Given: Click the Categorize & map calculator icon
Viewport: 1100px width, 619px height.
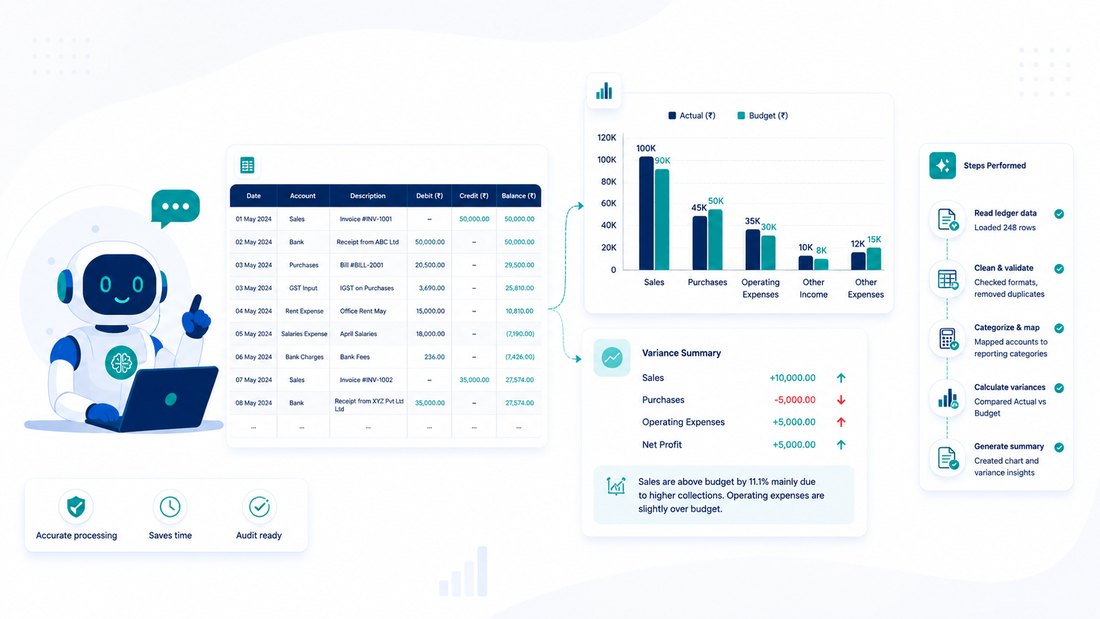Looking at the screenshot, I should (948, 339).
